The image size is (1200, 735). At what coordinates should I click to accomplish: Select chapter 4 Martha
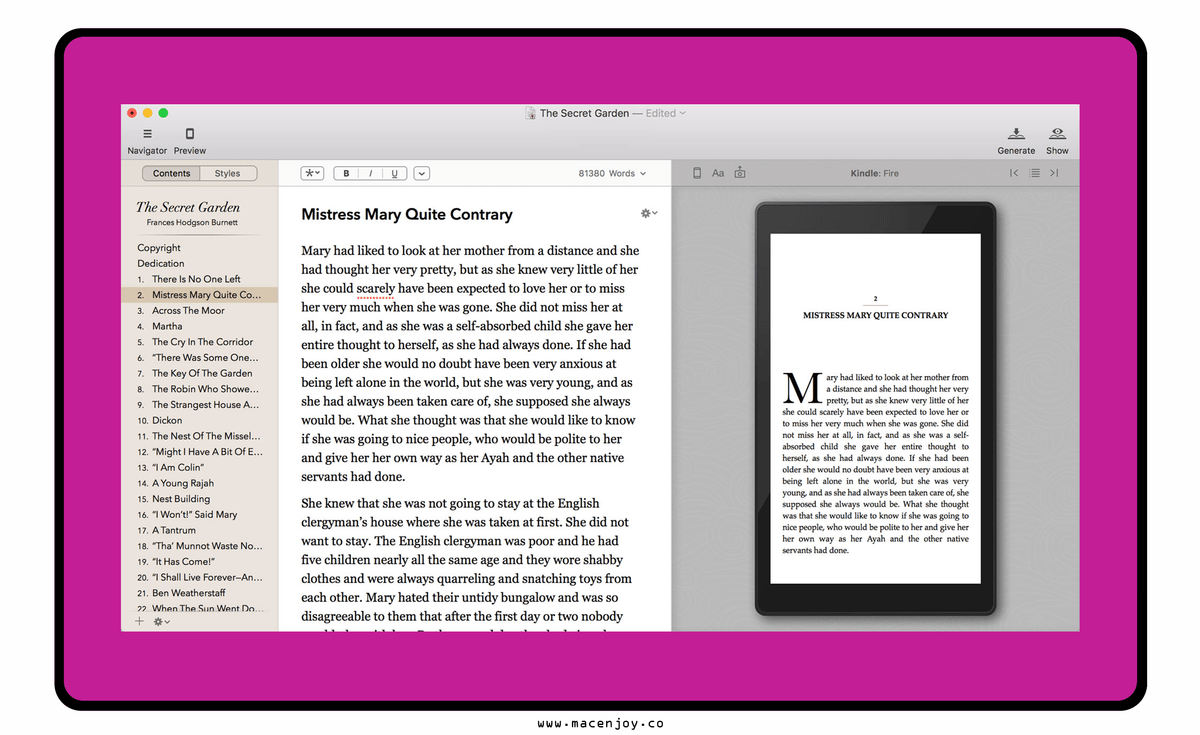pos(200,326)
